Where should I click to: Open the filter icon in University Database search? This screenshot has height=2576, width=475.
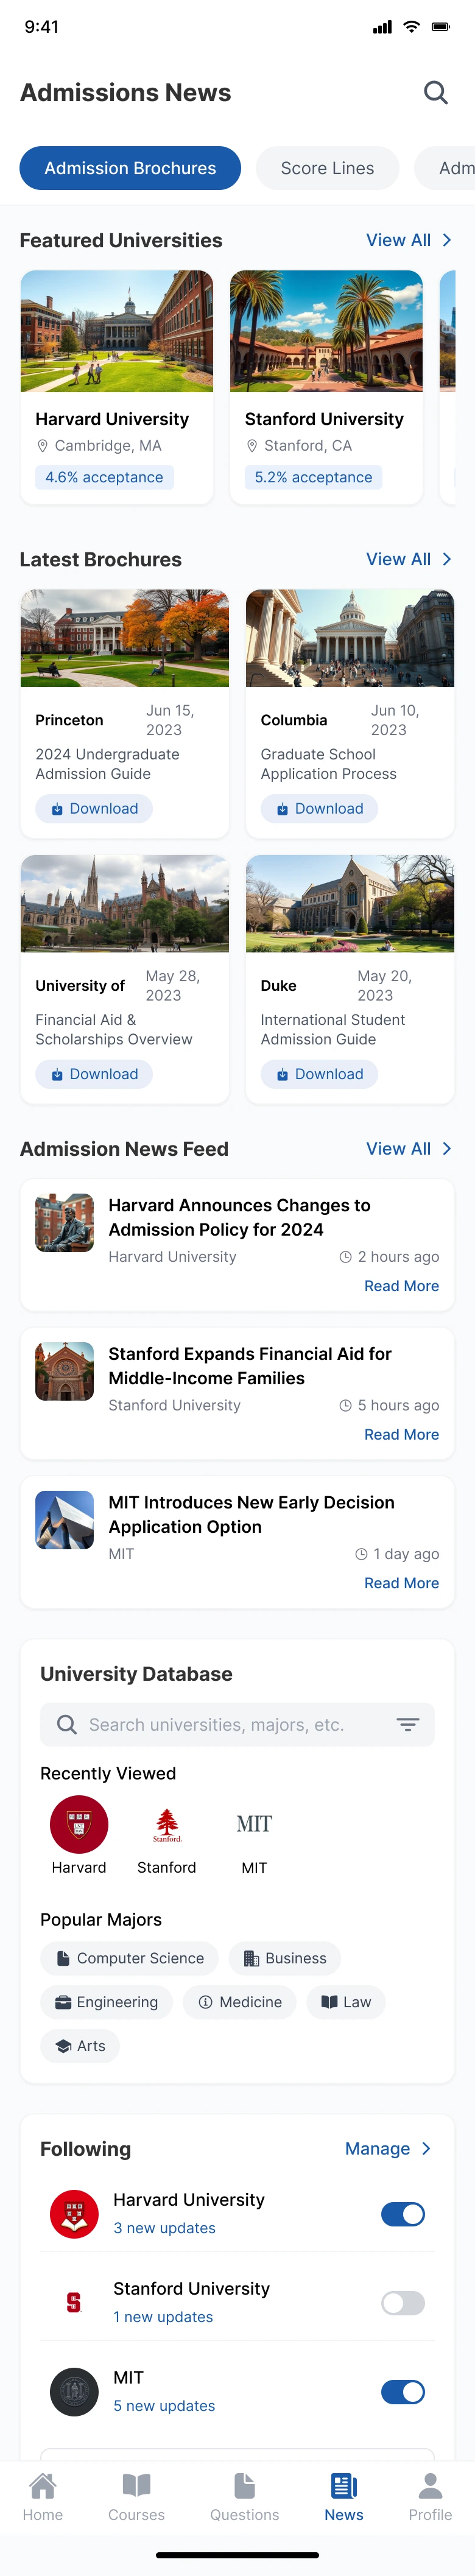click(x=407, y=1724)
